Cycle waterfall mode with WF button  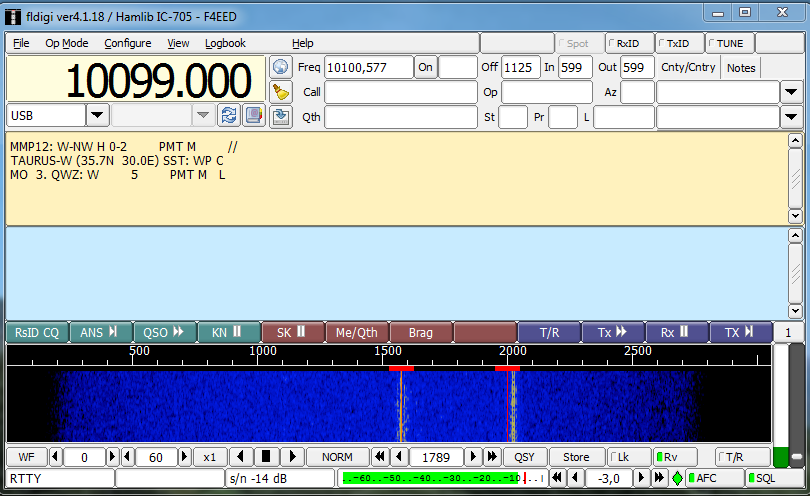pyautogui.click(x=27, y=457)
